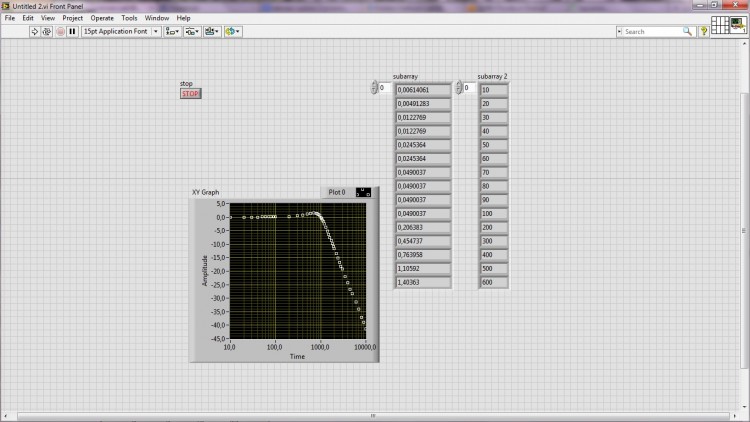Select subarray 2 value 600

tap(494, 283)
